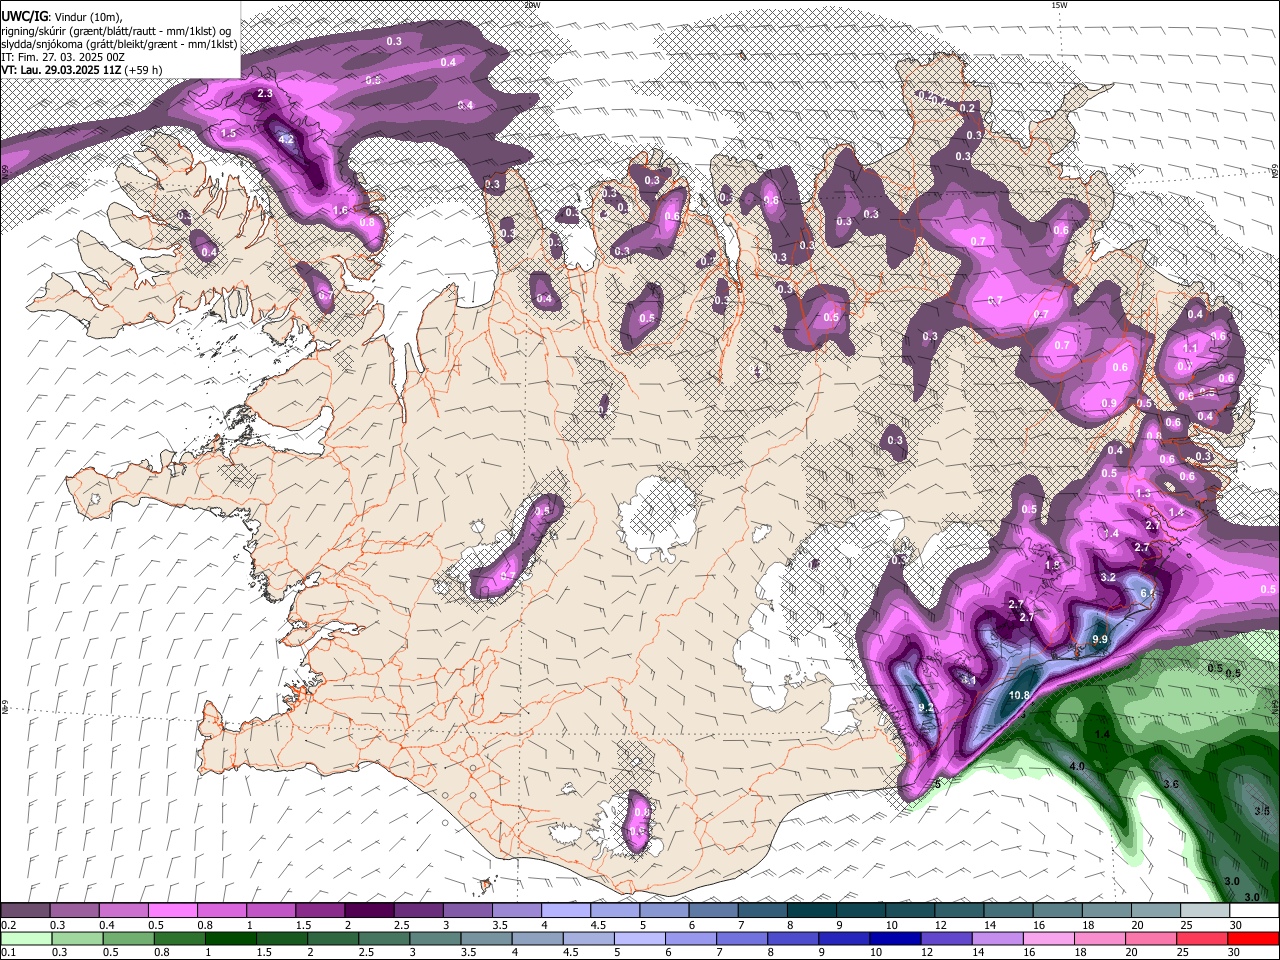Viewport: 1280px width, 960px height.
Task: Click the darkest purple 2 swatch in upper legend row
Action: pos(368,911)
